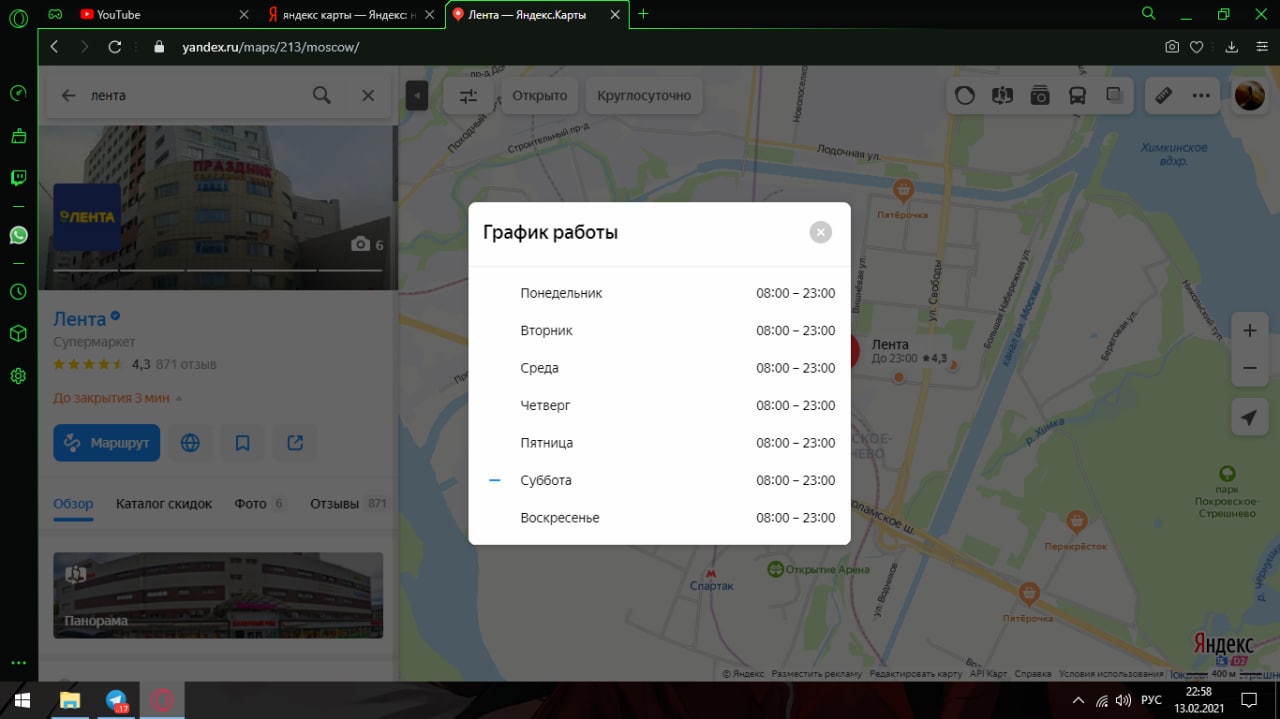Reload the page
Viewport: 1280px width, 719px height.
click(114, 47)
